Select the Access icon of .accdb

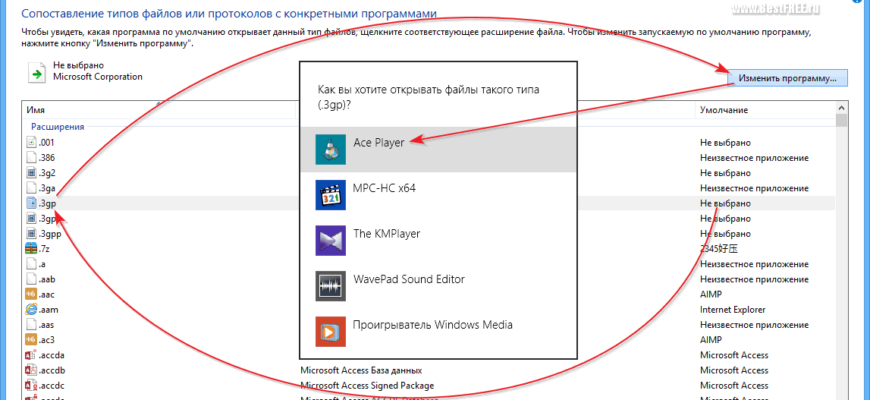click(x=31, y=370)
